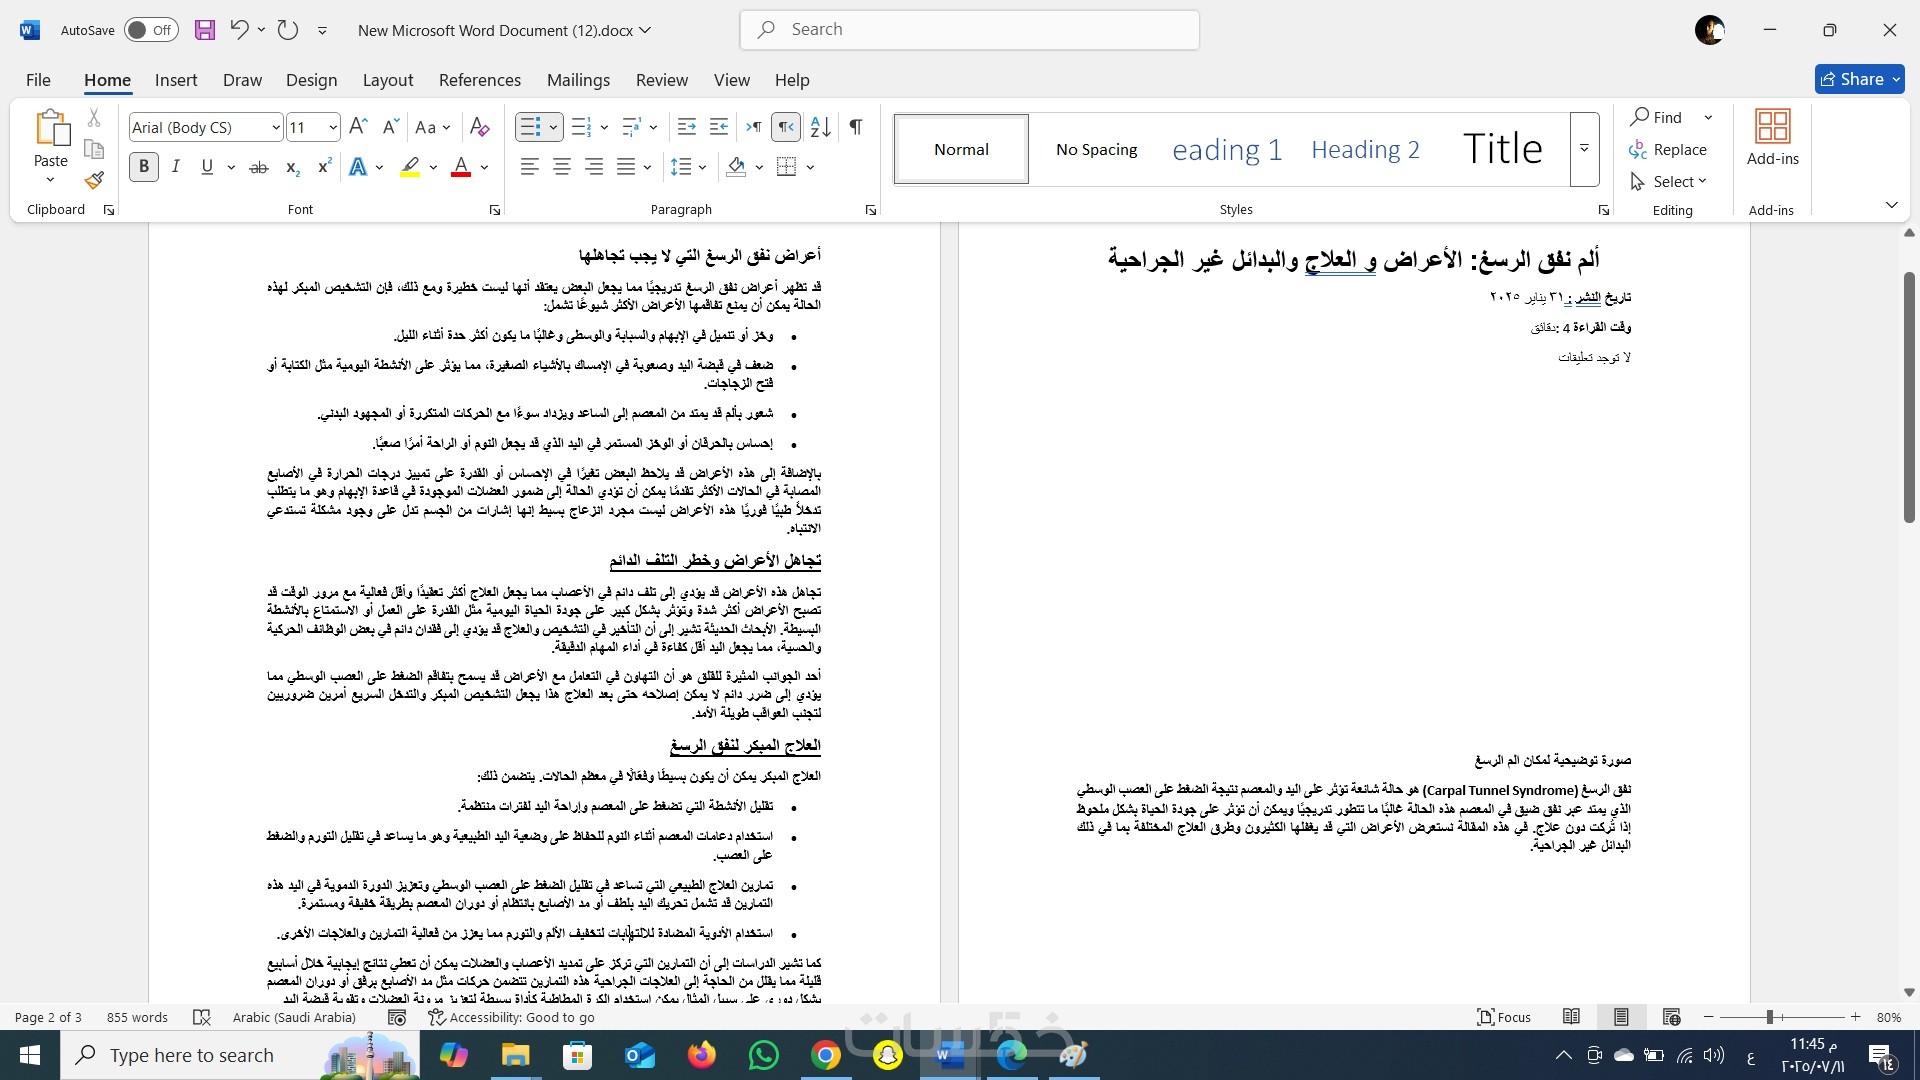Click the Save icon in title bar
This screenshot has height=1080, width=1920.
tap(205, 30)
